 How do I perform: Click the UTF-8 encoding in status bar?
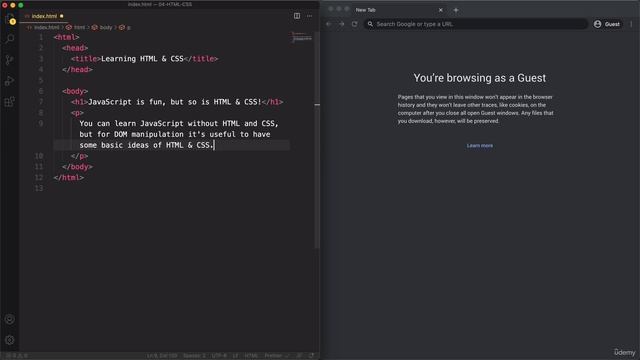219,356
